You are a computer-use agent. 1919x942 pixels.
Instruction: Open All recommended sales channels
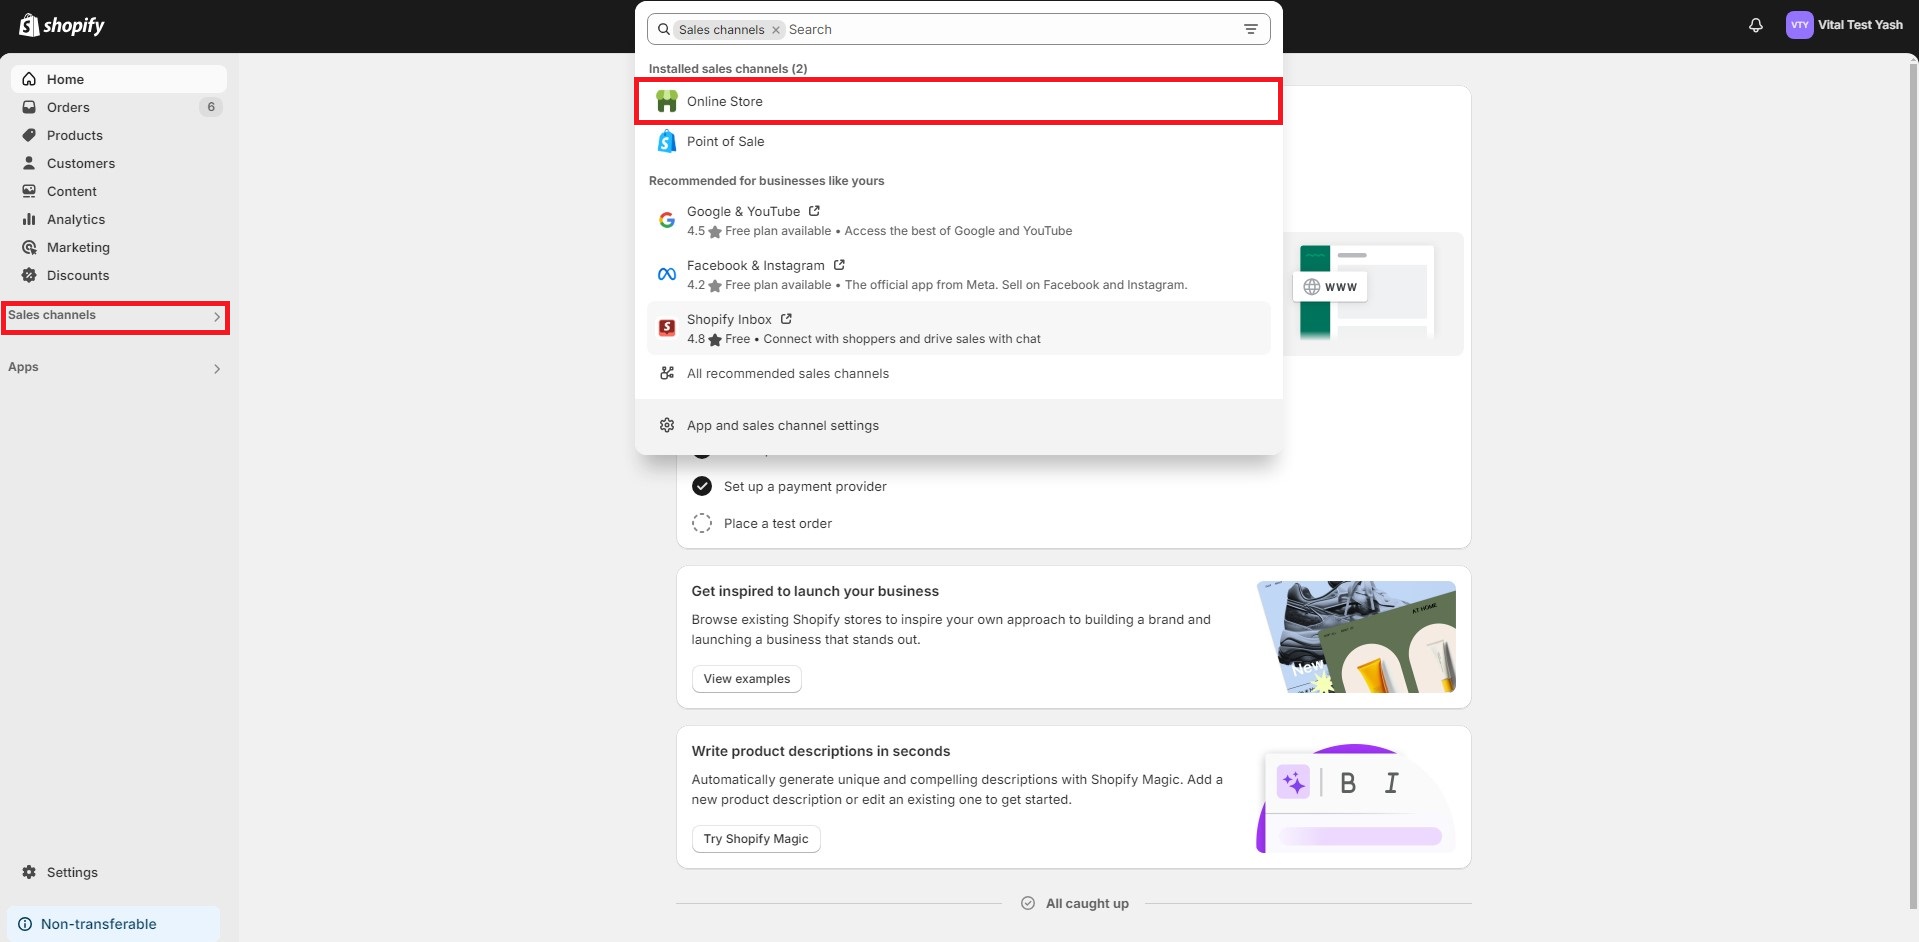[x=958, y=373]
